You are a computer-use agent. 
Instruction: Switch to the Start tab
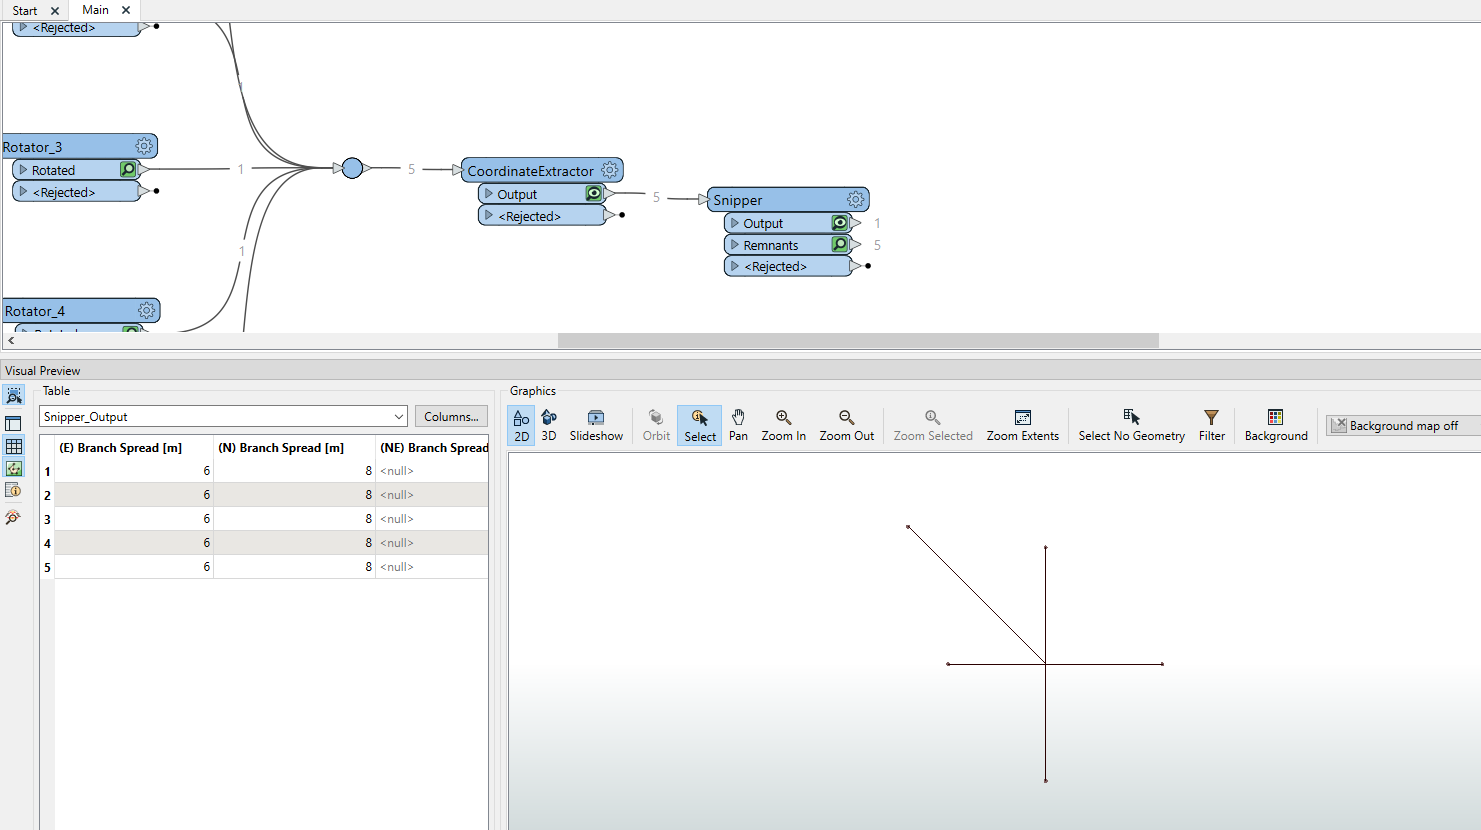(x=25, y=10)
